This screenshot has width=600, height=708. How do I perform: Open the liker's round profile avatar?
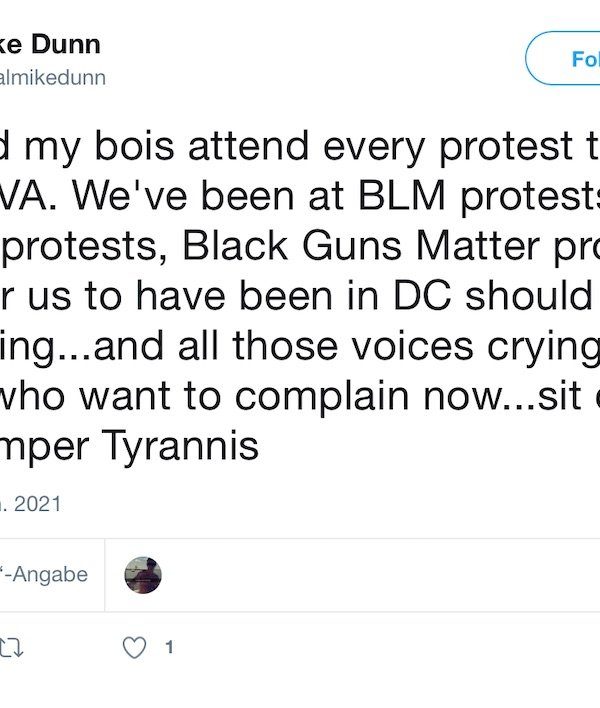(x=143, y=575)
